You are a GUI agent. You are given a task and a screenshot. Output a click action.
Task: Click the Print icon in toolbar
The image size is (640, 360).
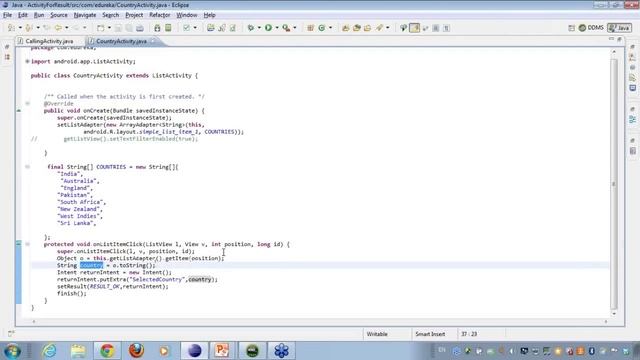140,28
